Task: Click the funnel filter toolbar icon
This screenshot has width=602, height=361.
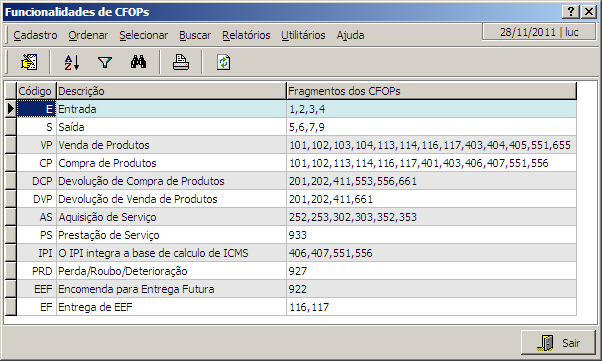Action: [105, 62]
